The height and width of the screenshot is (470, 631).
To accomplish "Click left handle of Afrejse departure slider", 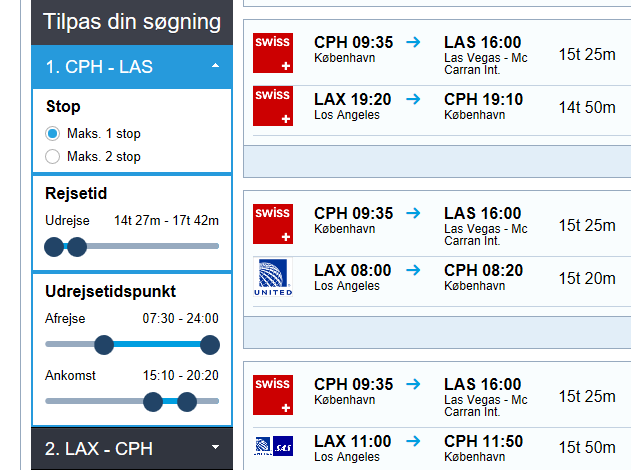I will tap(104, 345).
